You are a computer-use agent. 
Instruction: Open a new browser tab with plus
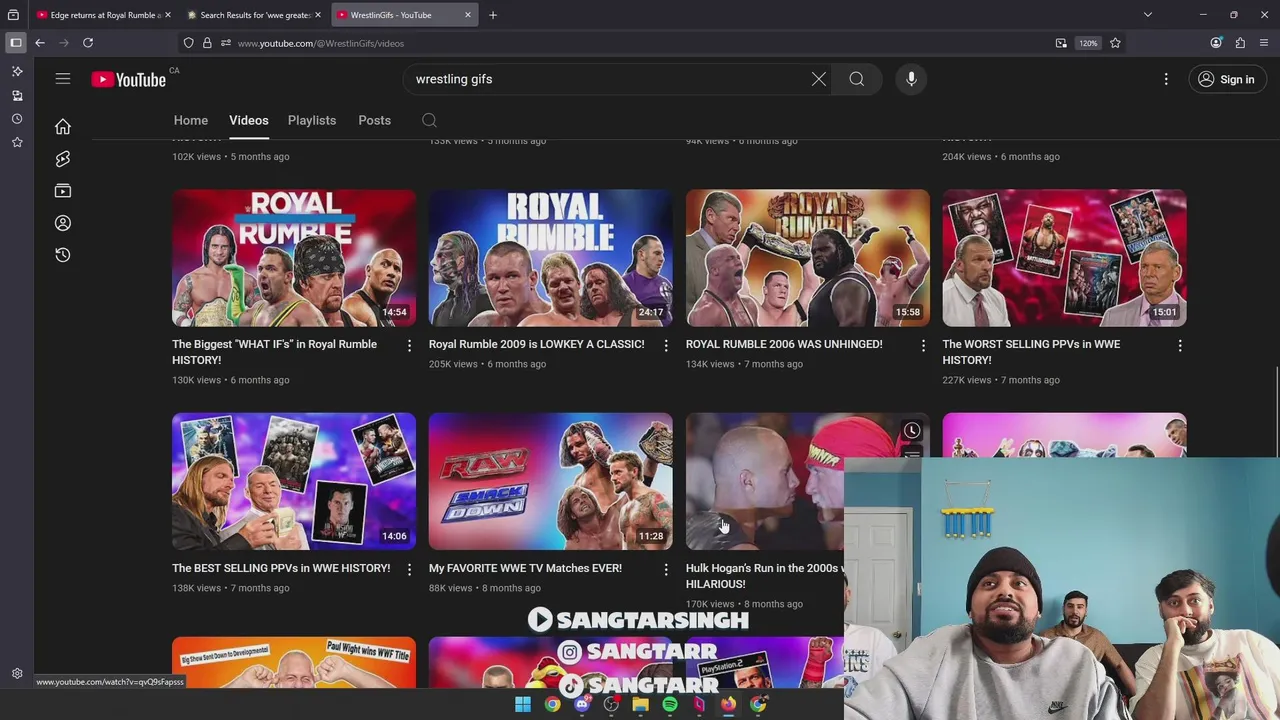pos(493,15)
